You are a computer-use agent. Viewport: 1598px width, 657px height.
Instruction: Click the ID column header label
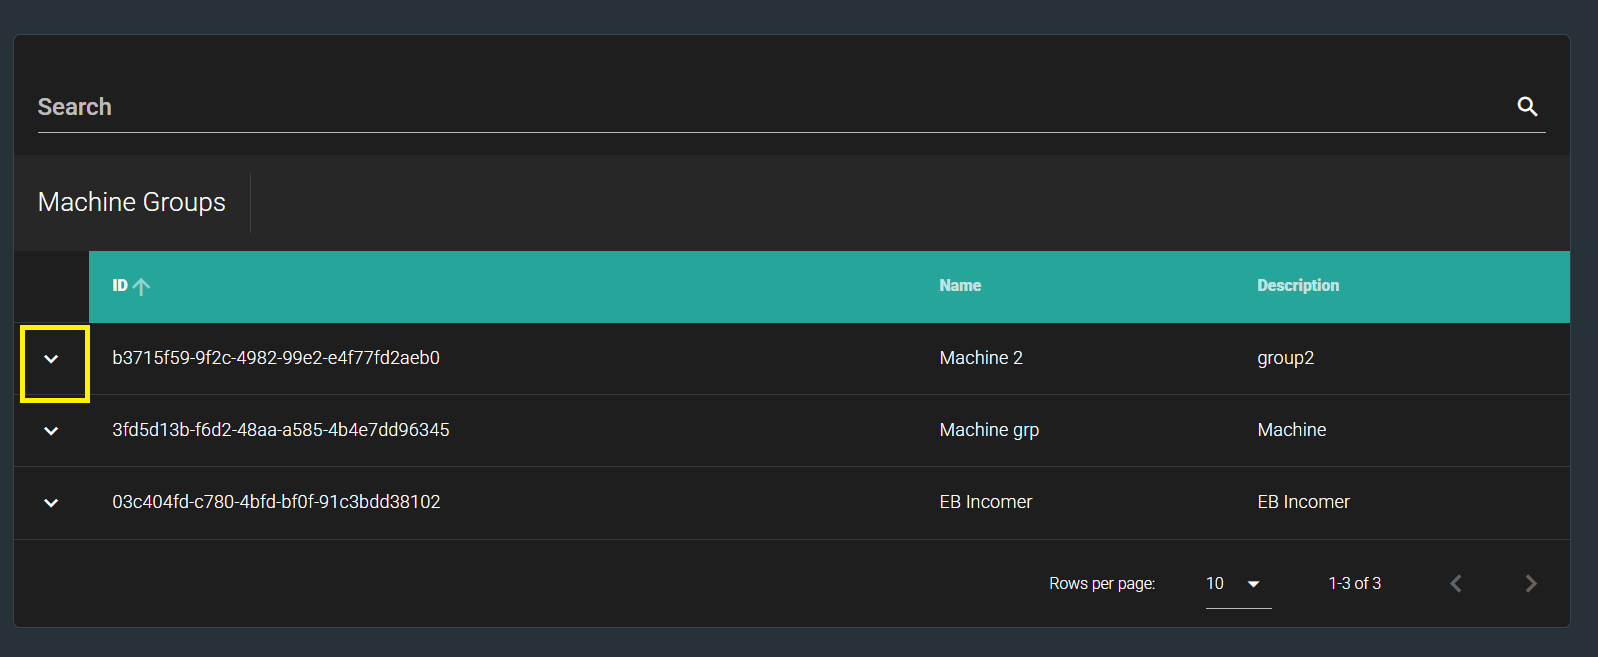click(120, 286)
